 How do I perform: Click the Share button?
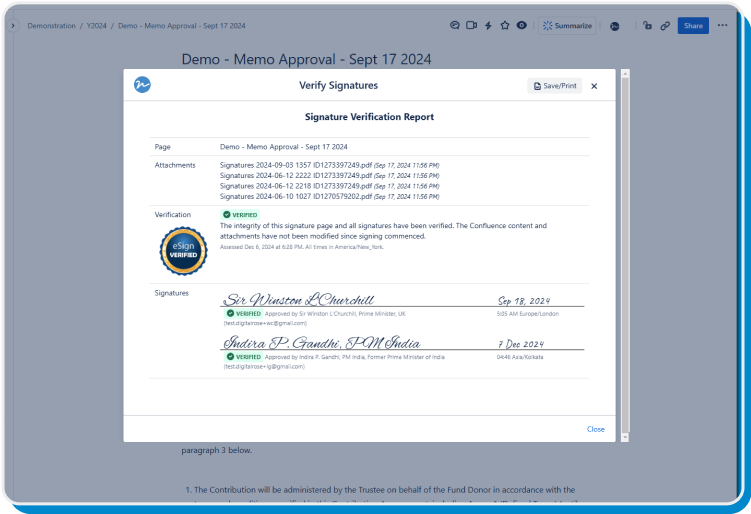[x=693, y=26]
